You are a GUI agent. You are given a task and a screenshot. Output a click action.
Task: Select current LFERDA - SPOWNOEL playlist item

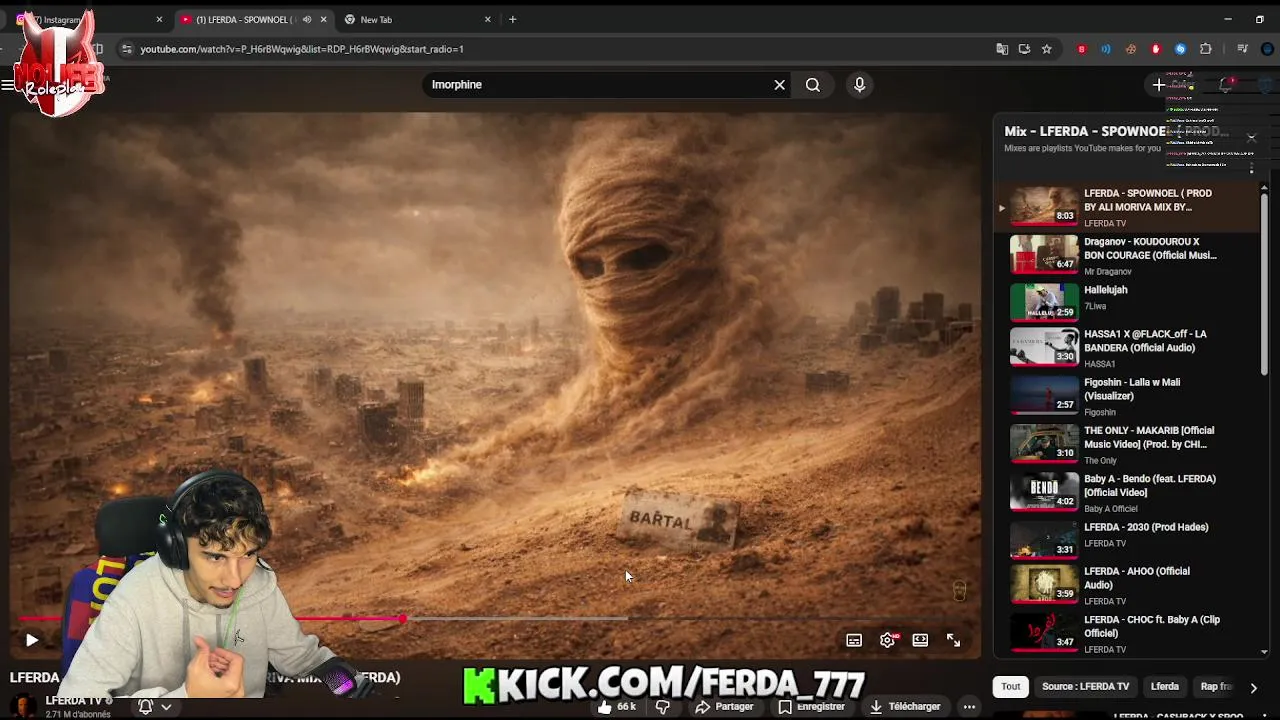point(1127,207)
